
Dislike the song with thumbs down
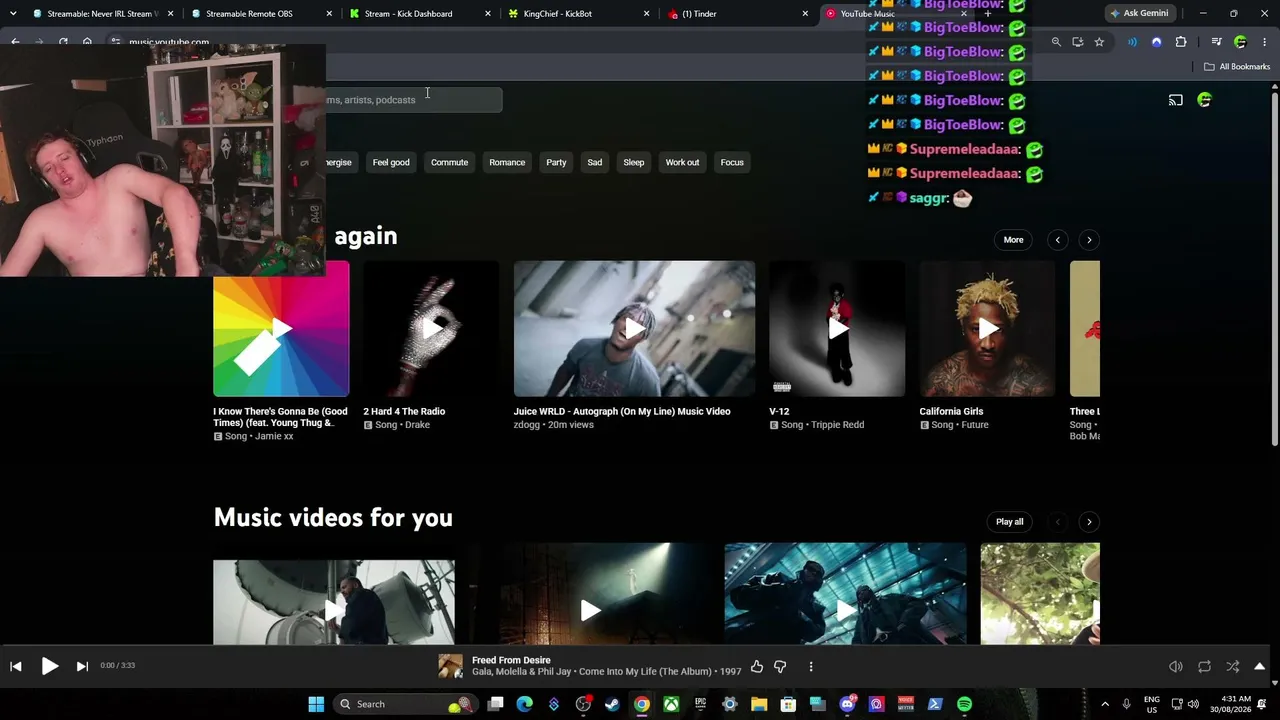[780, 666]
